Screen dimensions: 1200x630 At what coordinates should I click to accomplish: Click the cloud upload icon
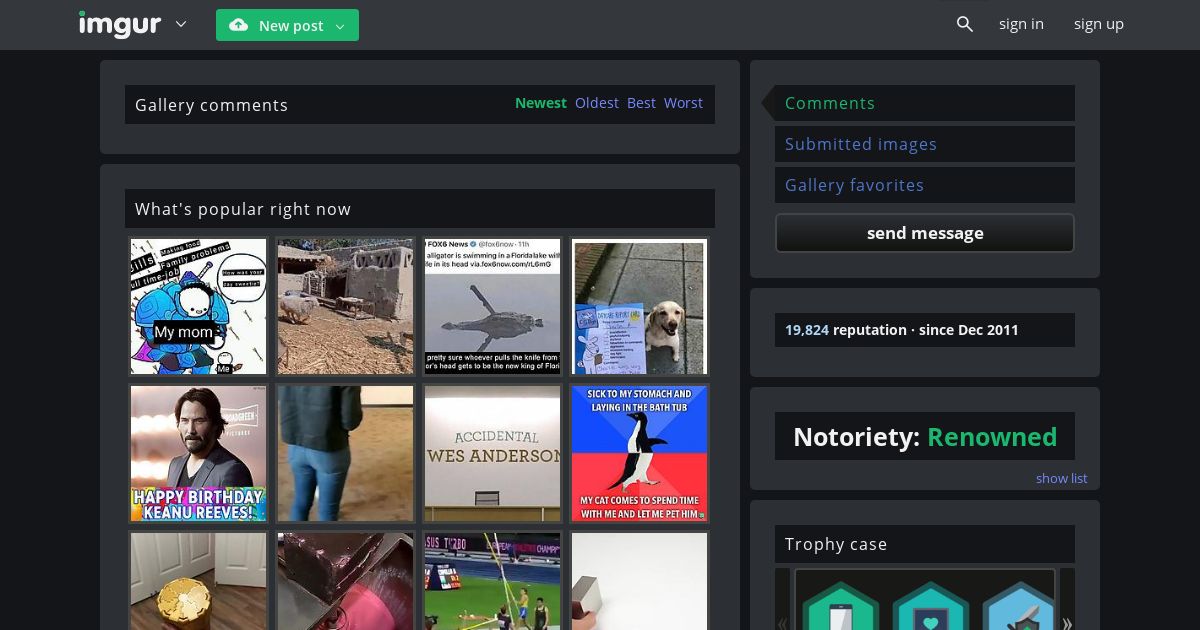pyautogui.click(x=239, y=25)
